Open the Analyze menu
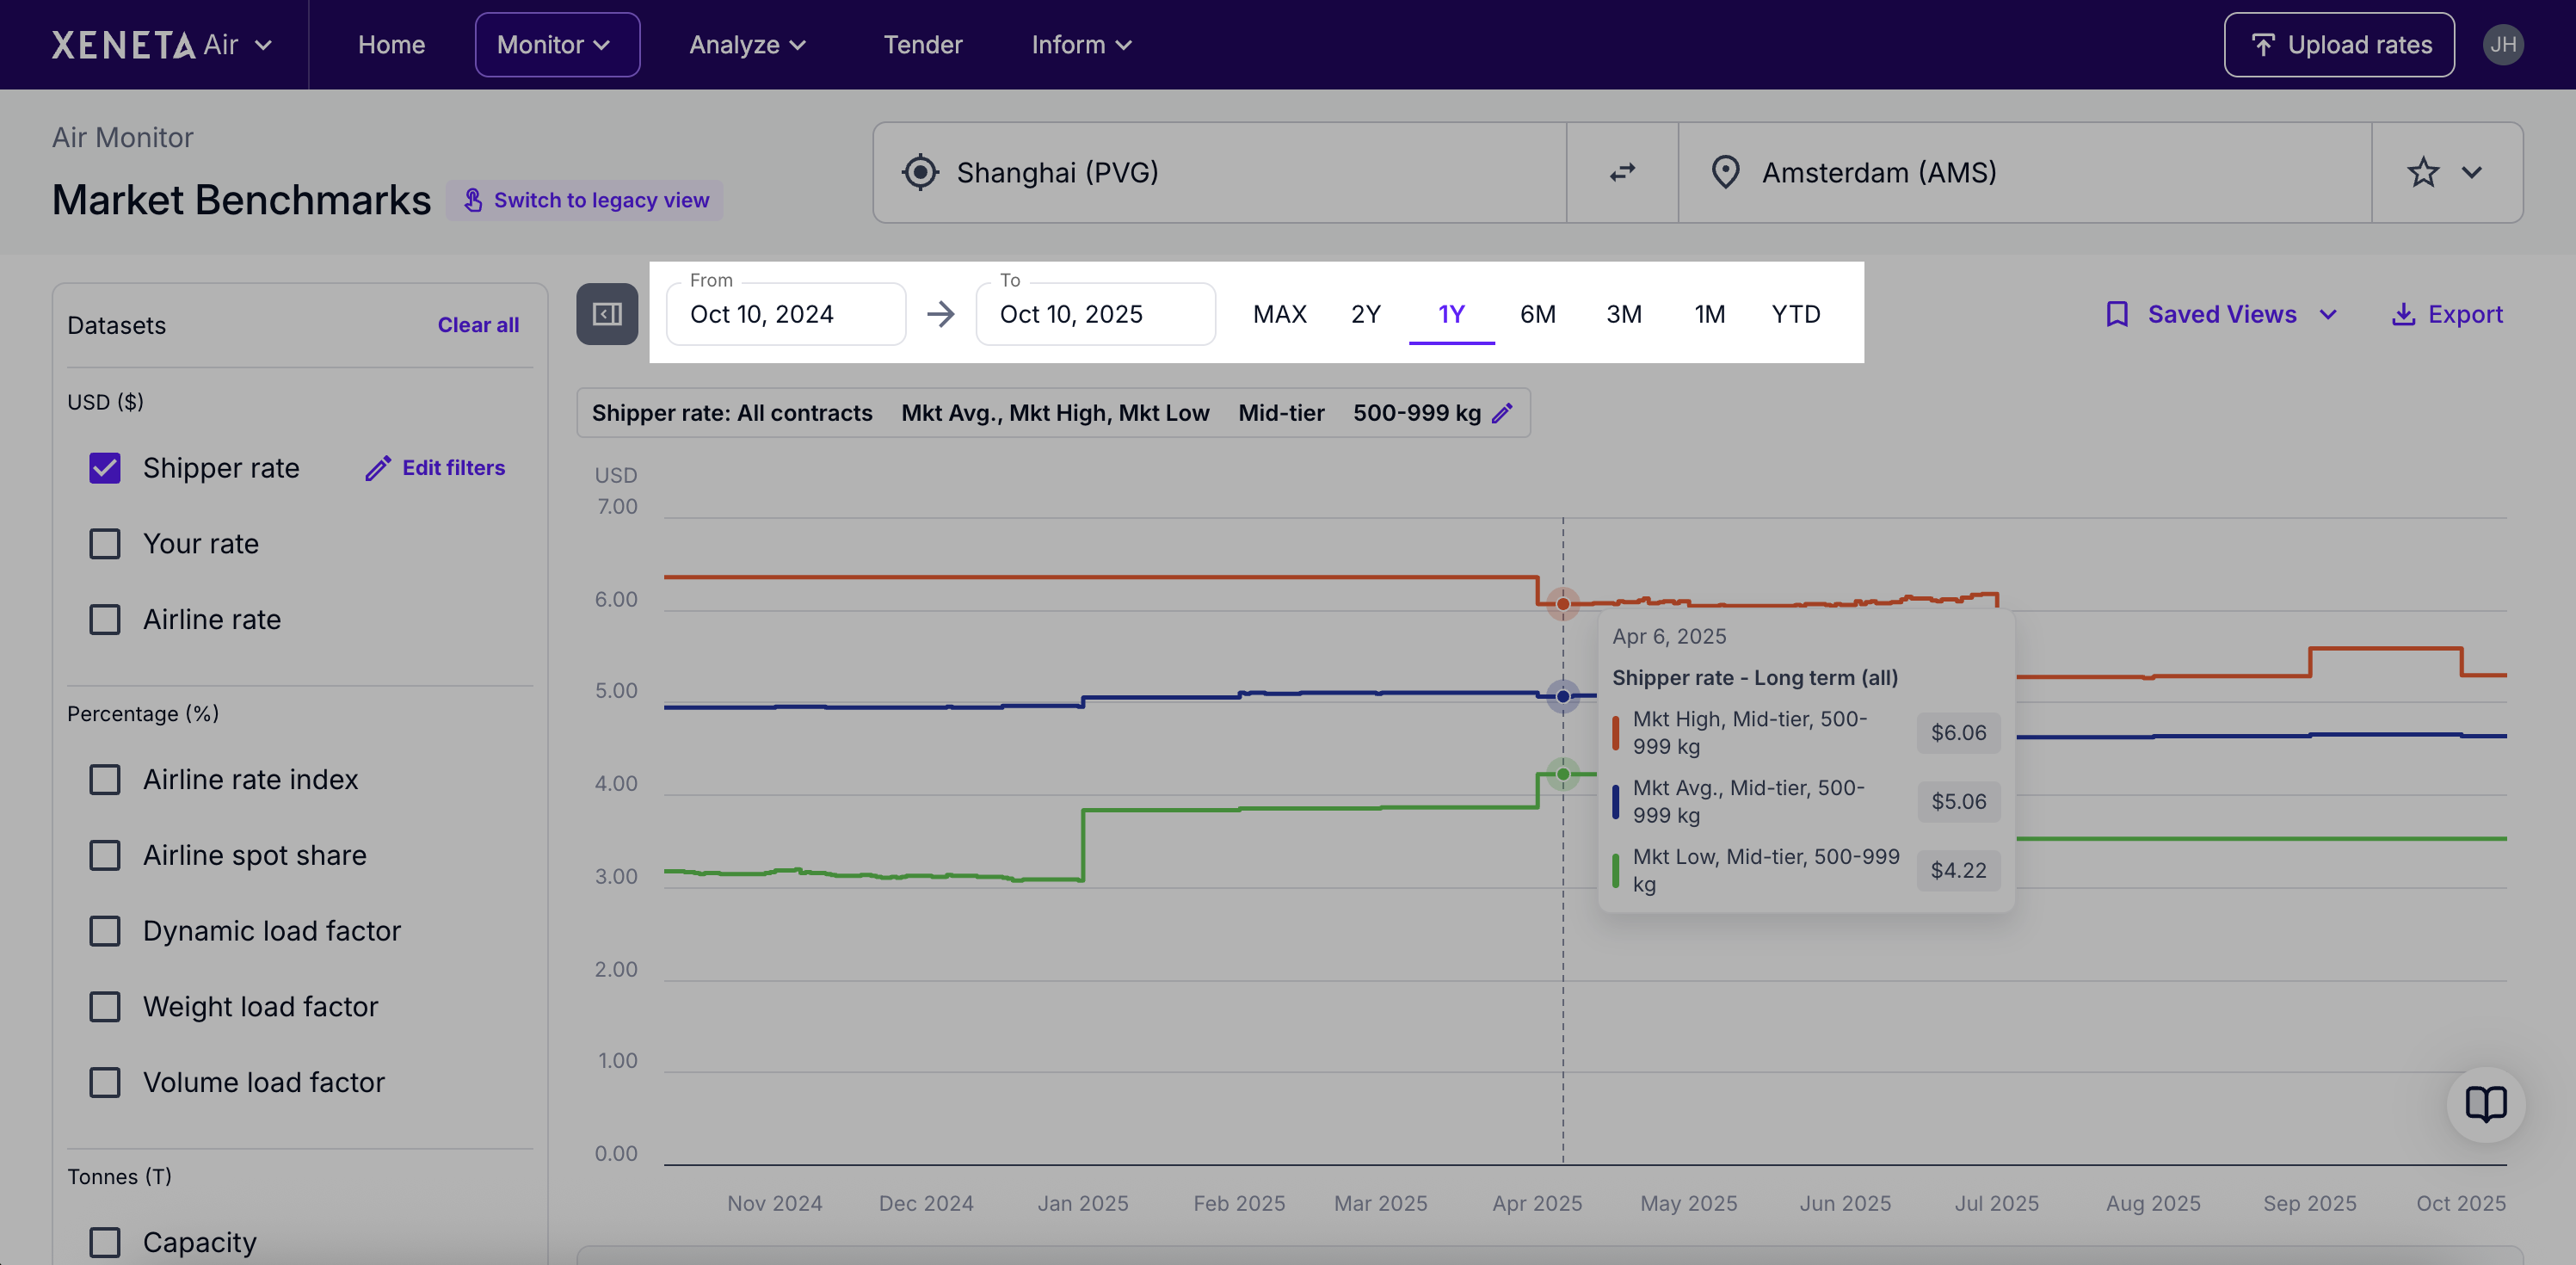The image size is (2576, 1265). [x=746, y=44]
